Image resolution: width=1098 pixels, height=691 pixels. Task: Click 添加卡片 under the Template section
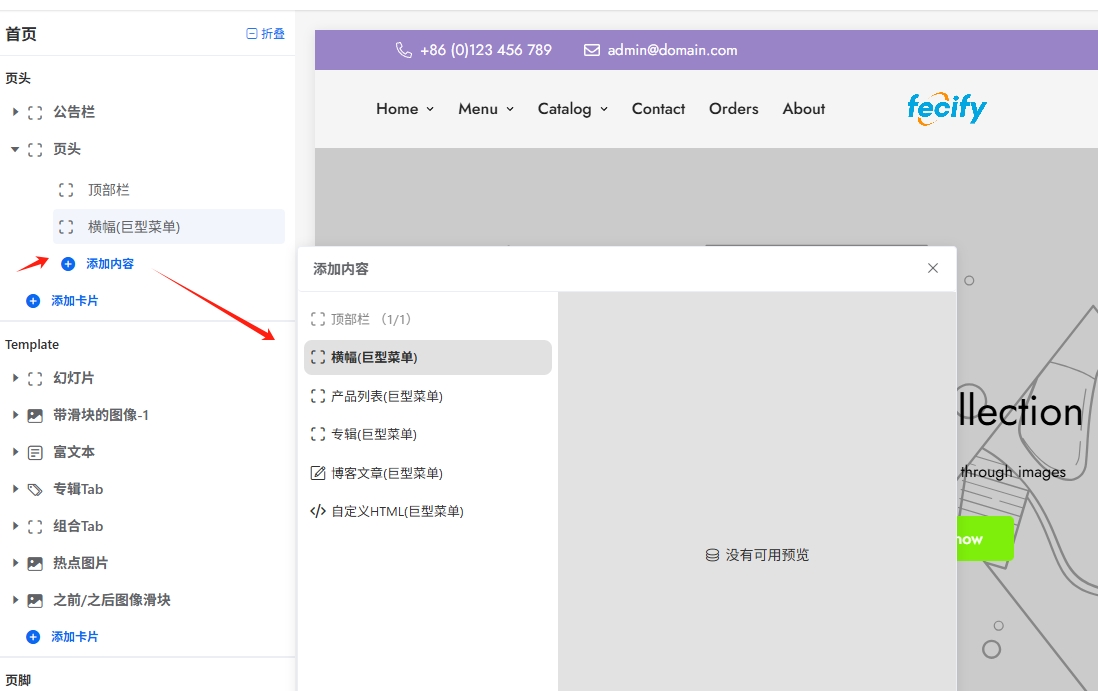click(x=74, y=637)
